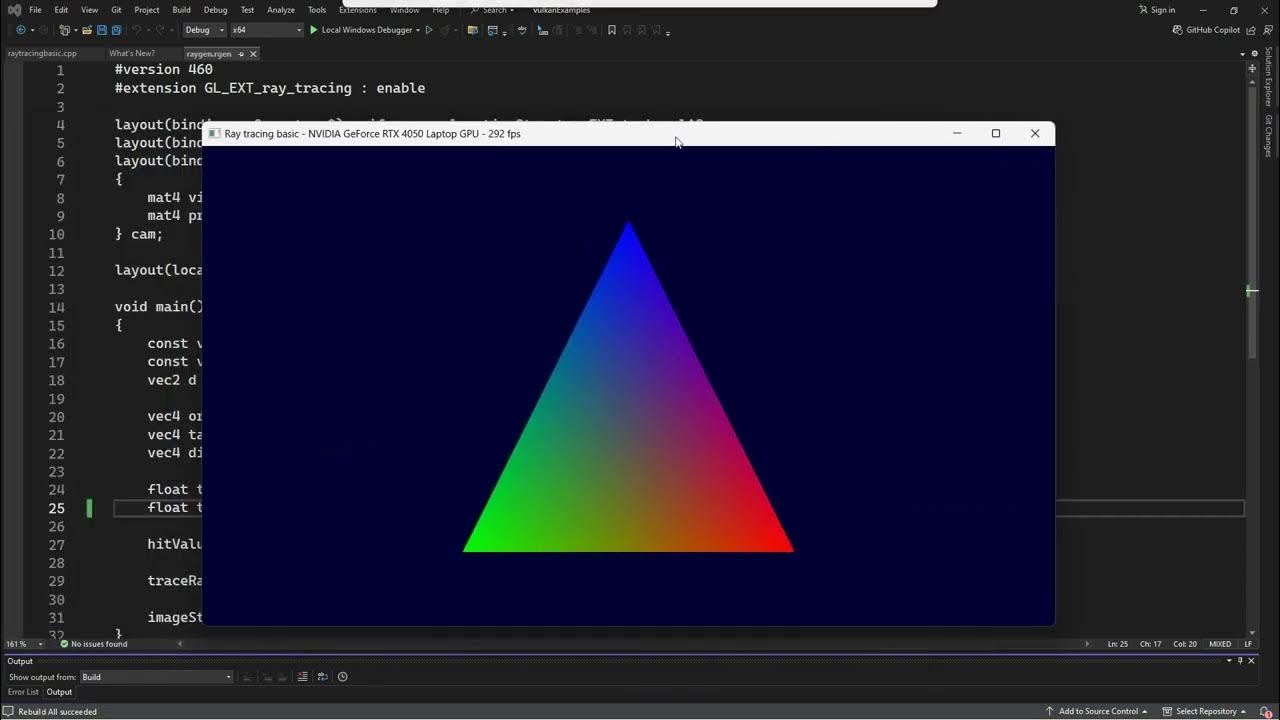Image resolution: width=1280 pixels, height=720 pixels.
Task: Start debugging with Local Windows Debugger
Action: (x=365, y=30)
